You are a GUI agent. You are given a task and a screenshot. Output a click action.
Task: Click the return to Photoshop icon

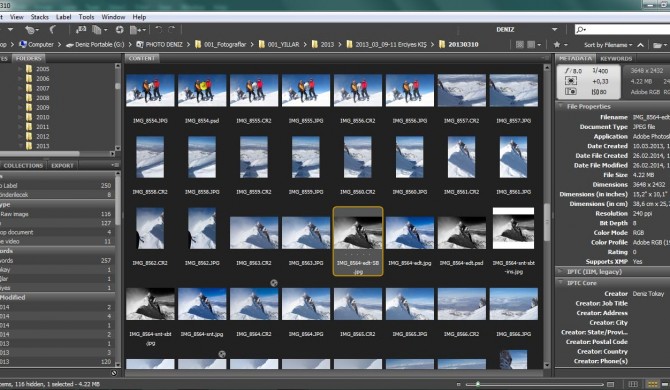pyautogui.click(x=53, y=29)
